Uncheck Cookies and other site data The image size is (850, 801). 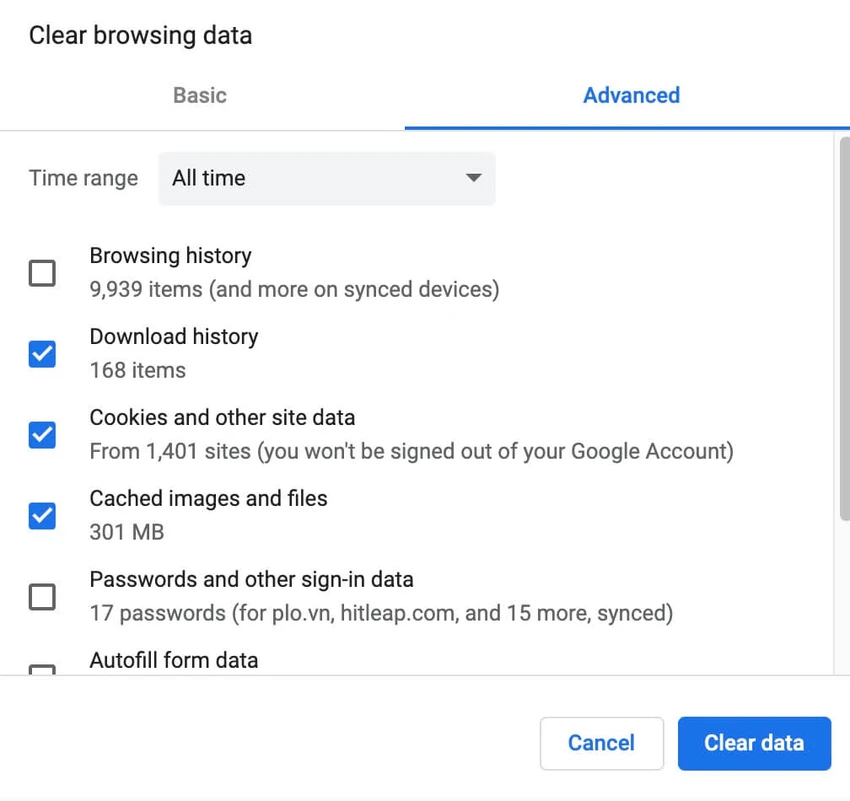(x=42, y=435)
